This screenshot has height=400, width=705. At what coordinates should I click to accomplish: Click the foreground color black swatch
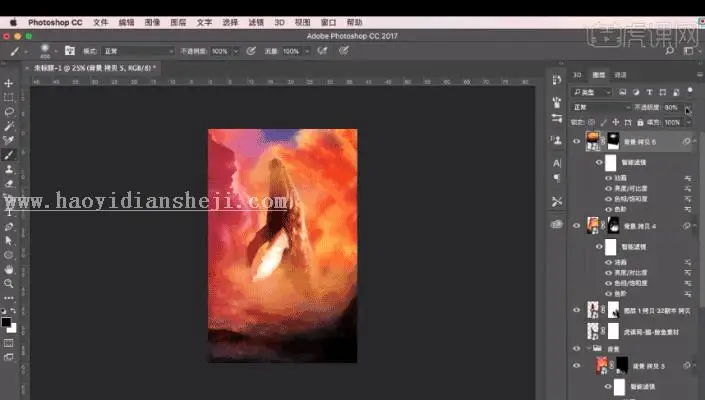pos(6,322)
